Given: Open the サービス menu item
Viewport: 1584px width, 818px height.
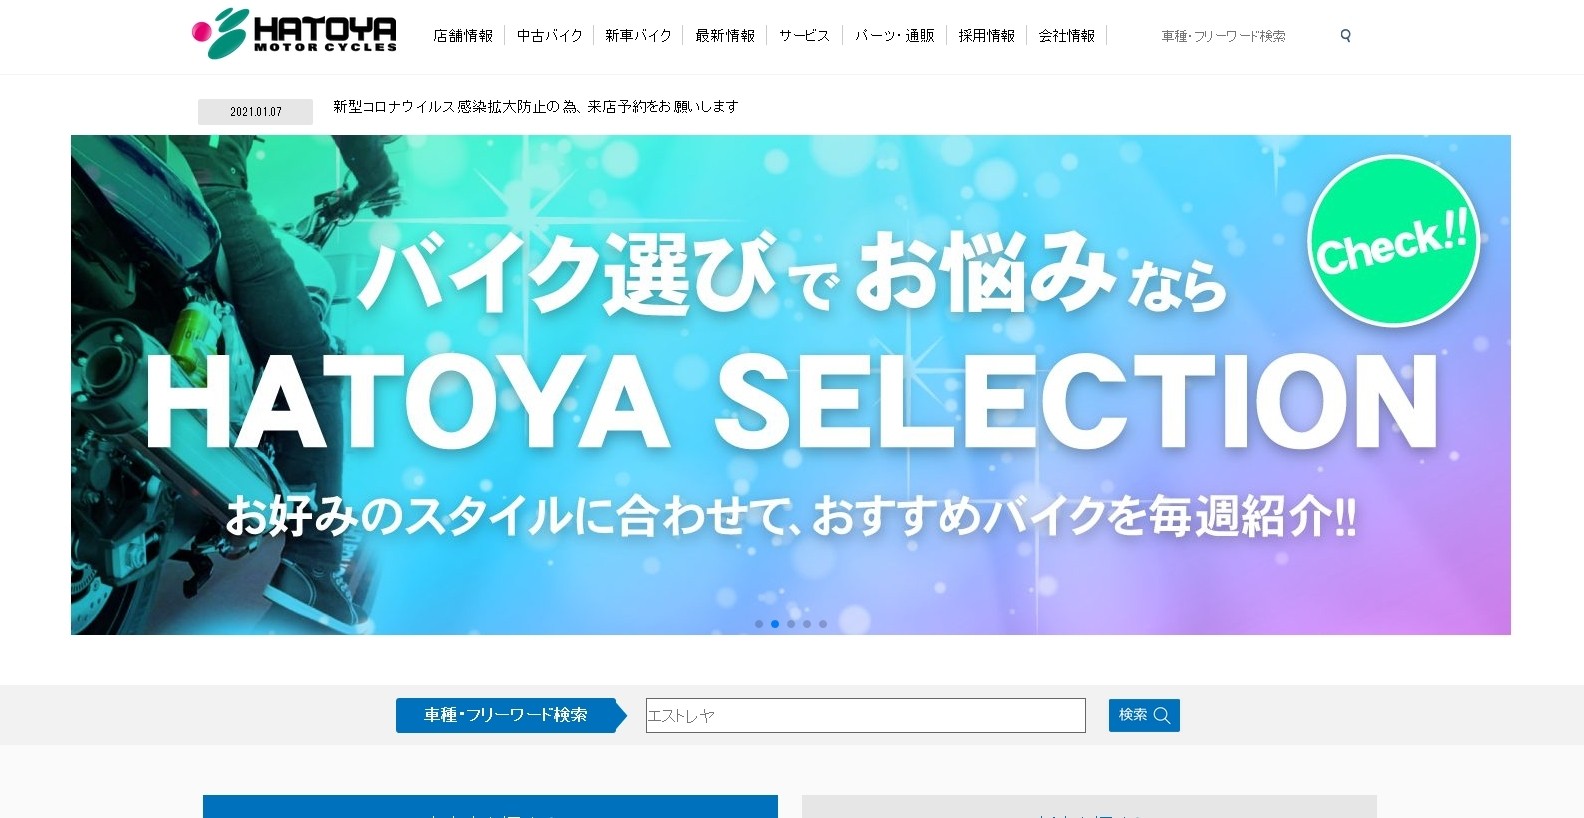Looking at the screenshot, I should (x=804, y=36).
